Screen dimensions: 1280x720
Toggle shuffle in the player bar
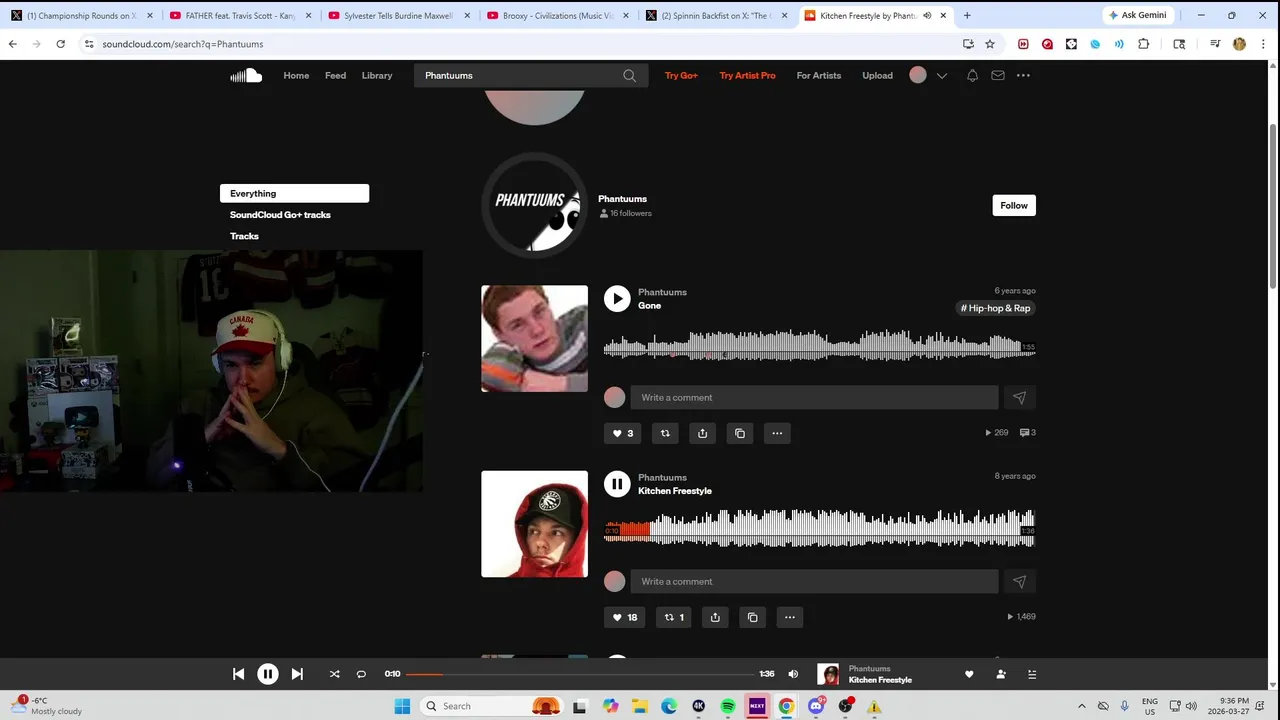[x=334, y=674]
